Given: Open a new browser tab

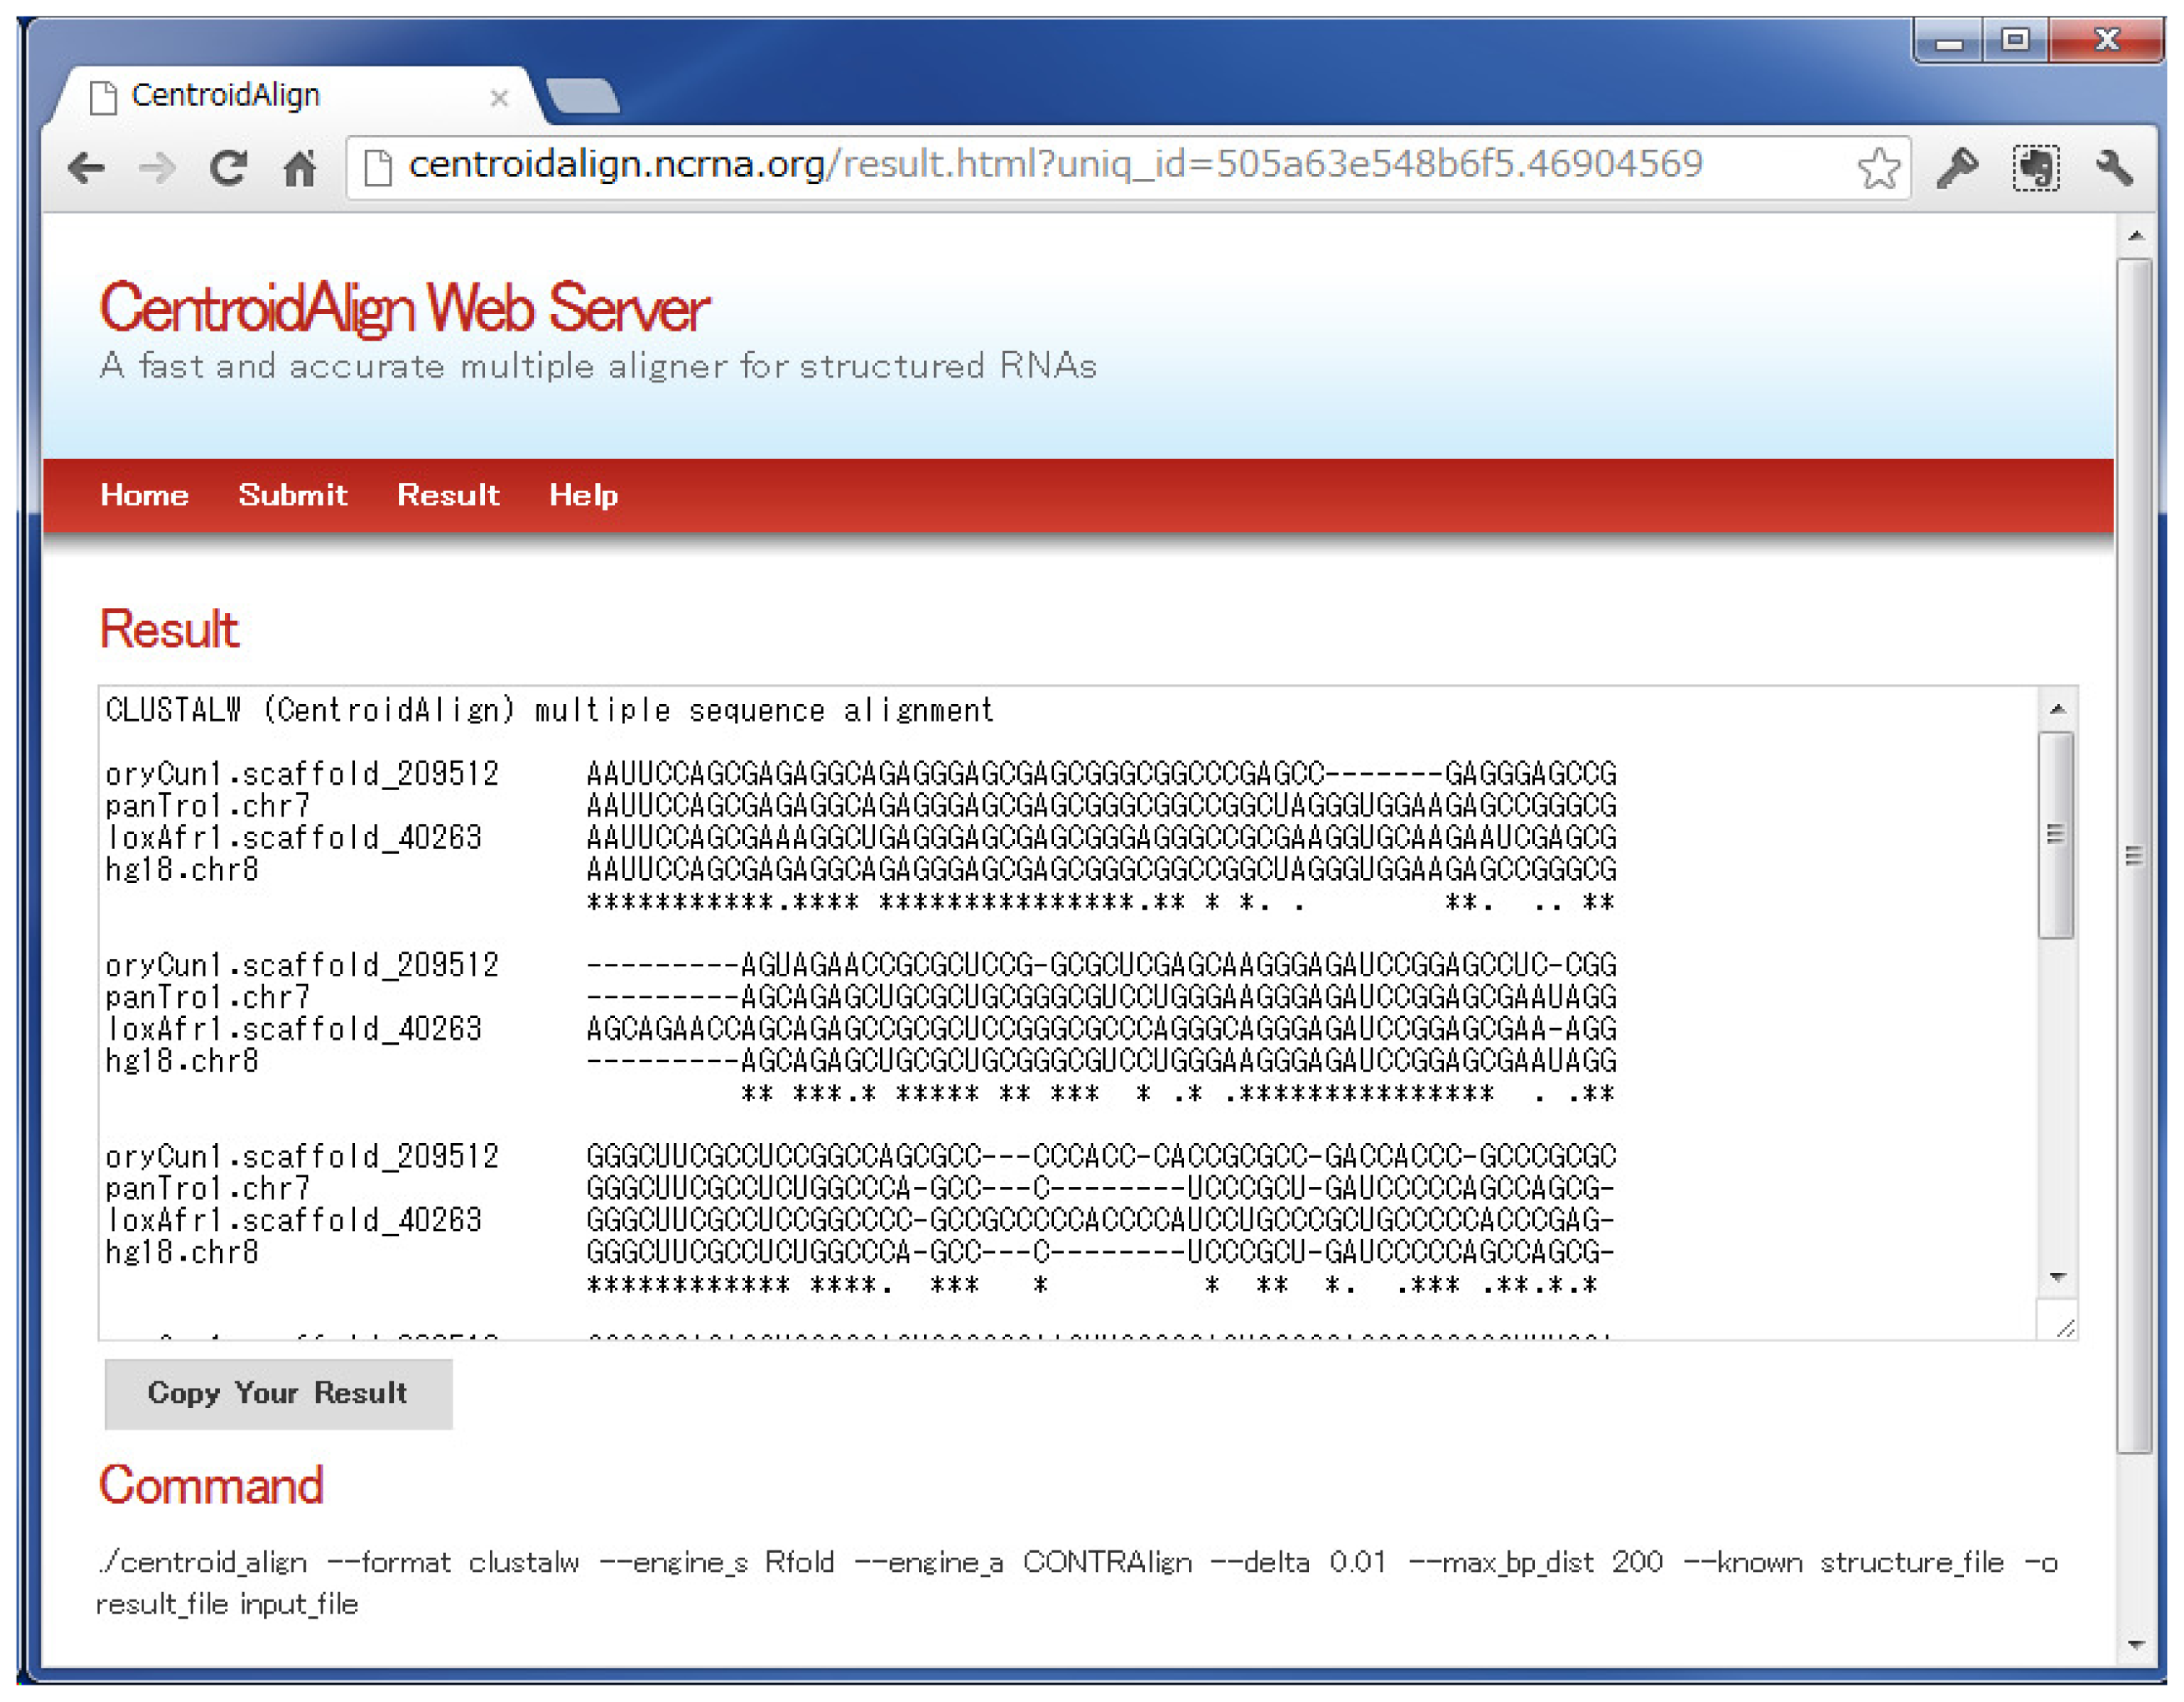Looking at the screenshot, I should 583,97.
